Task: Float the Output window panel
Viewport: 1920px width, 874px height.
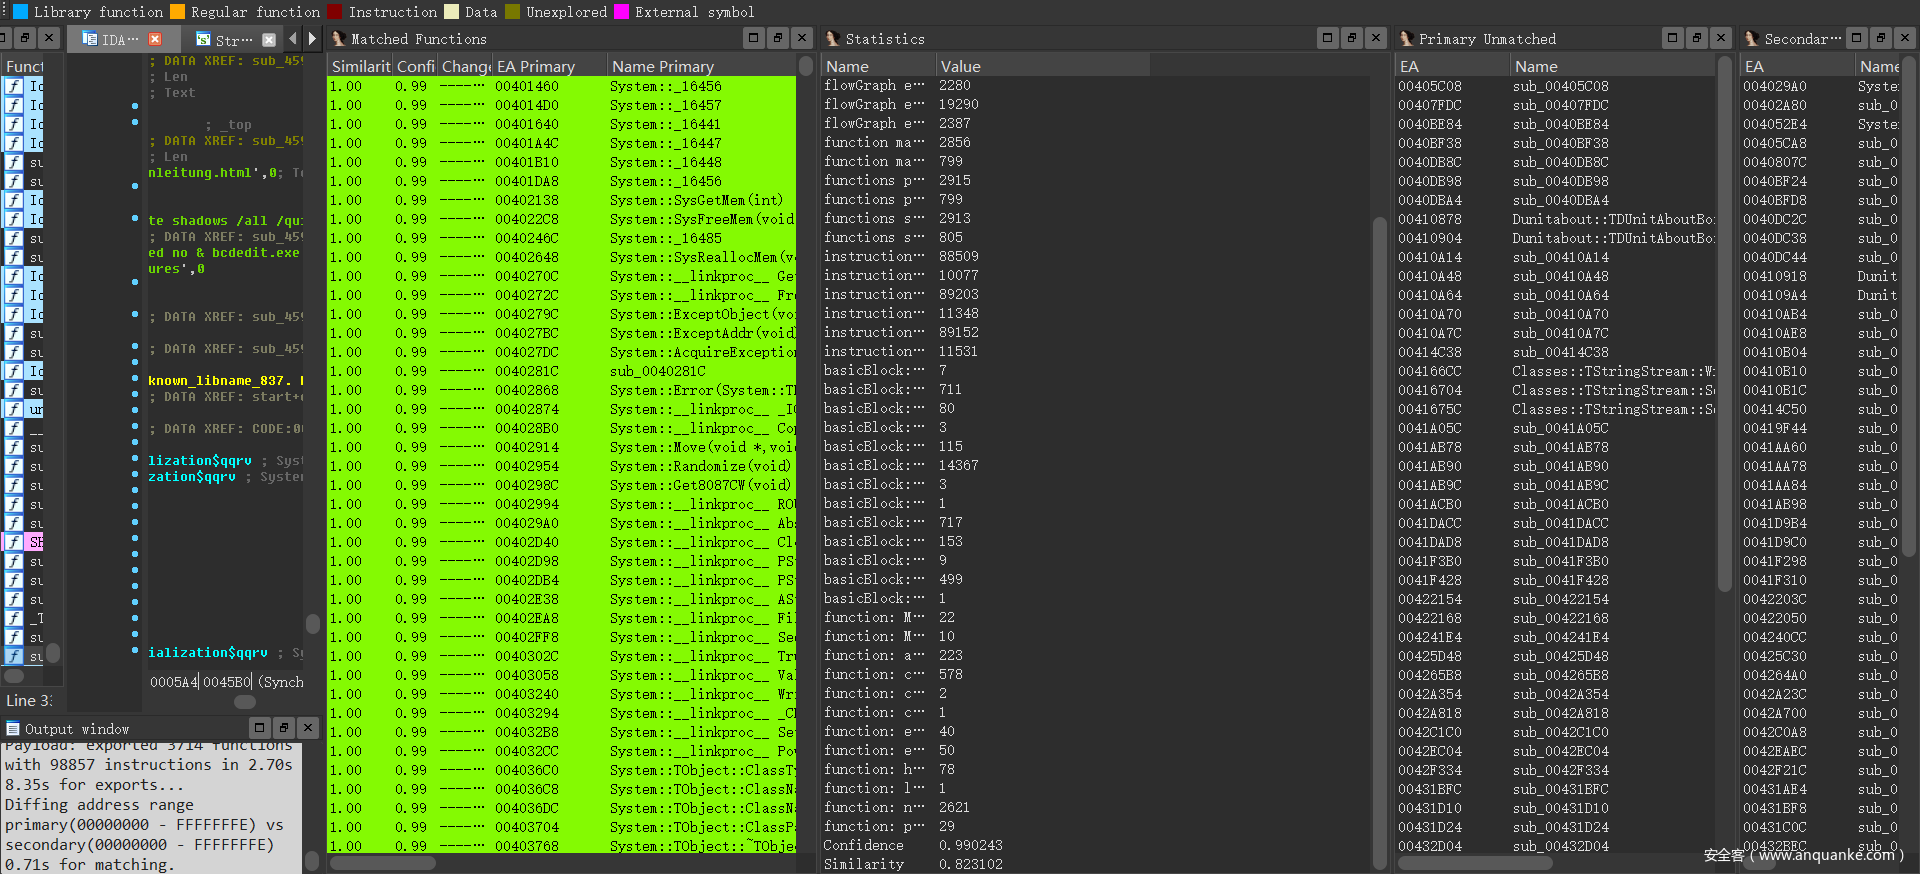Action: 283,728
